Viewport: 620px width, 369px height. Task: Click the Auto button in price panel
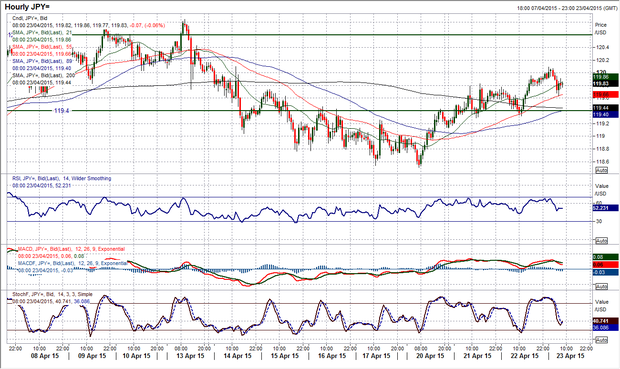pos(601,170)
